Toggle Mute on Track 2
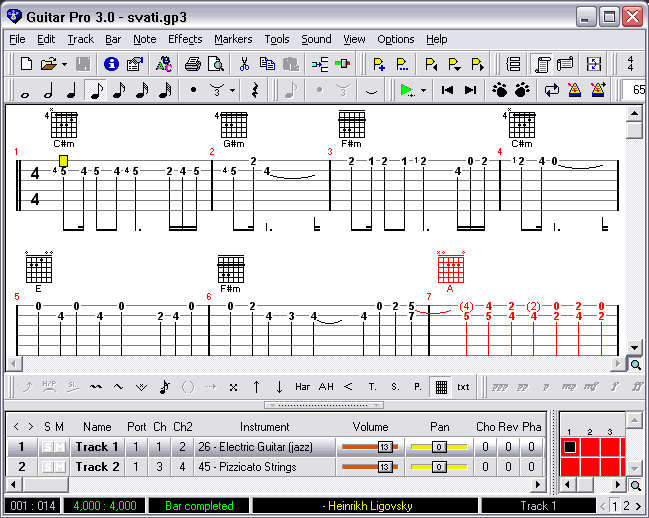 click(60, 467)
